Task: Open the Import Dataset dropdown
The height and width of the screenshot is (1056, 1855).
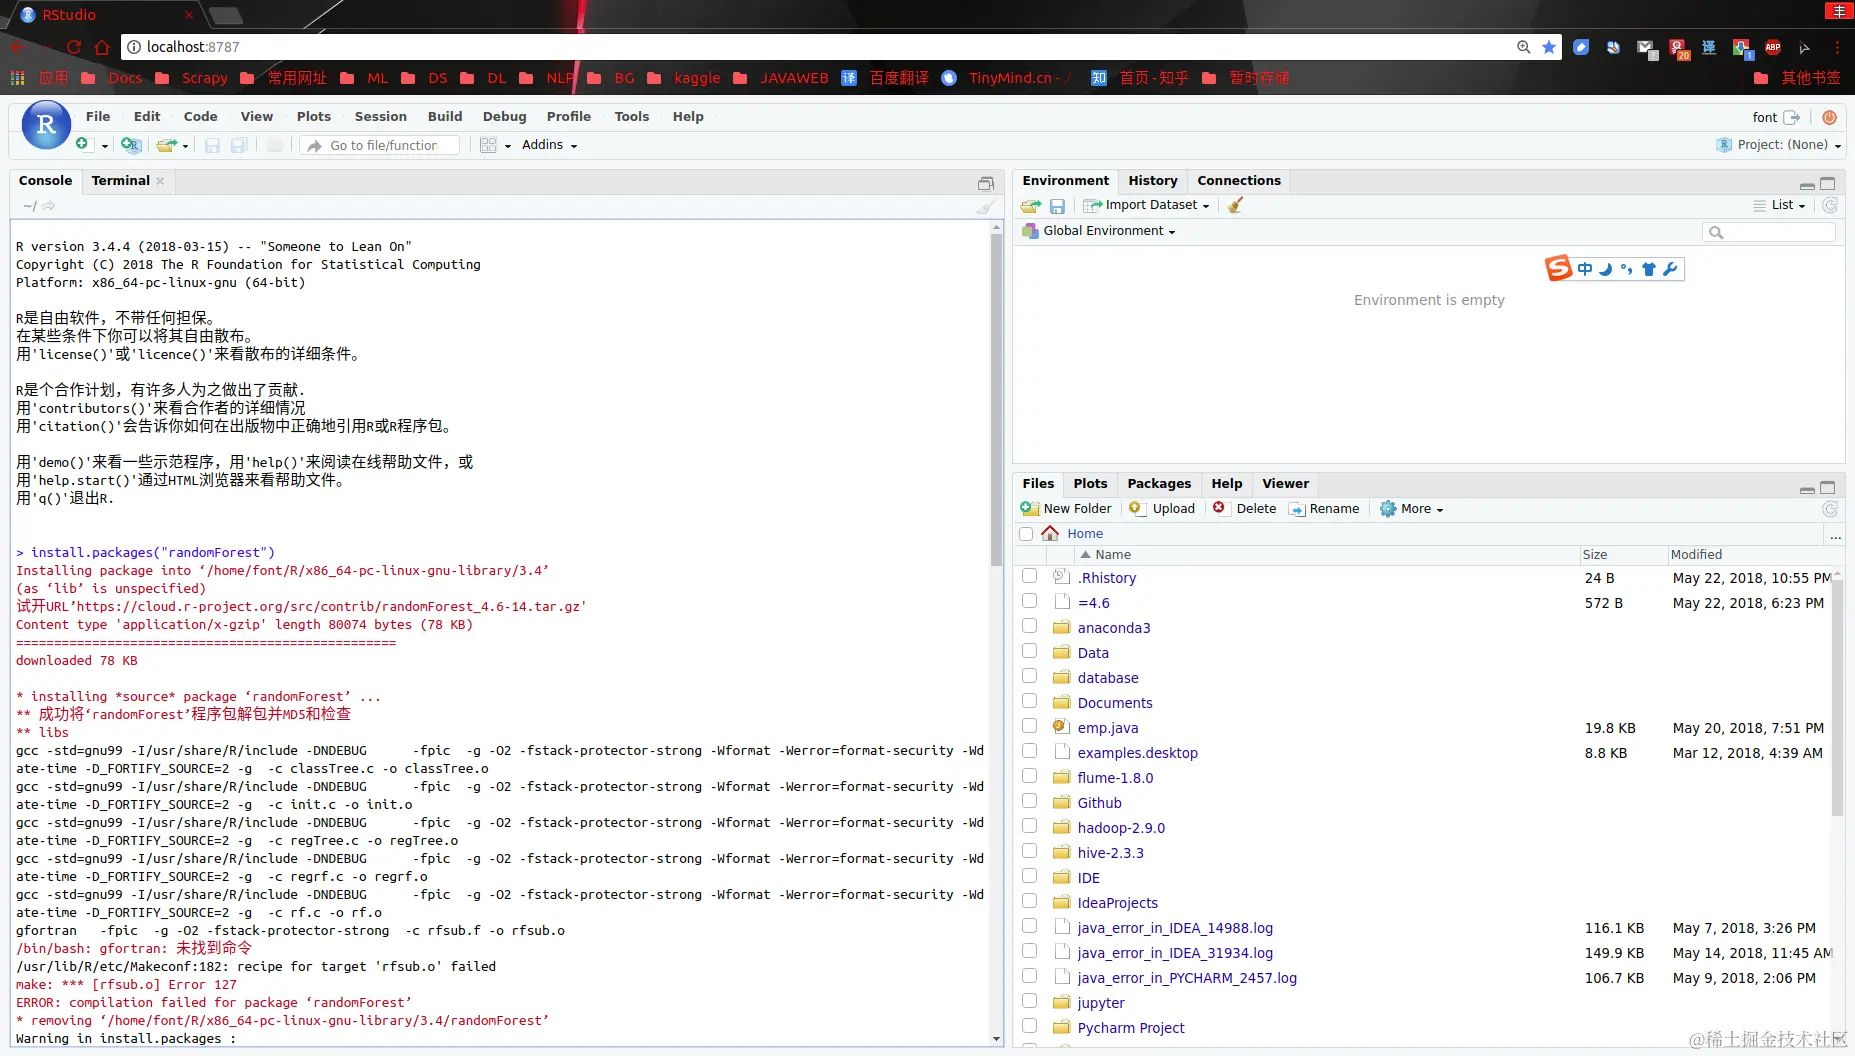Action: (1147, 205)
